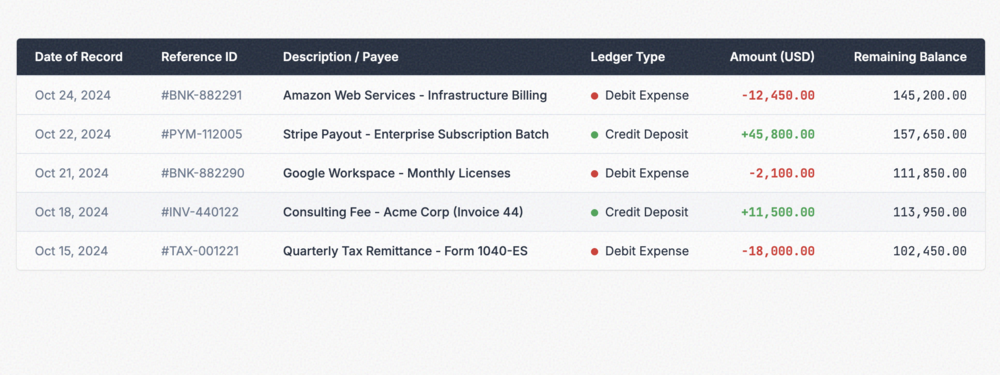Click the Amount (USD) column header
The width and height of the screenshot is (1000, 375).
click(x=772, y=57)
